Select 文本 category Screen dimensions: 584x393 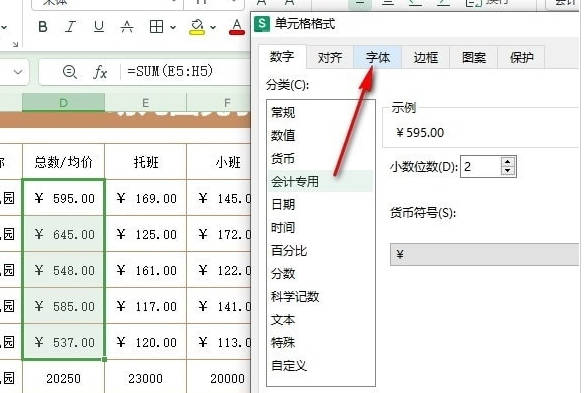(x=320, y=320)
